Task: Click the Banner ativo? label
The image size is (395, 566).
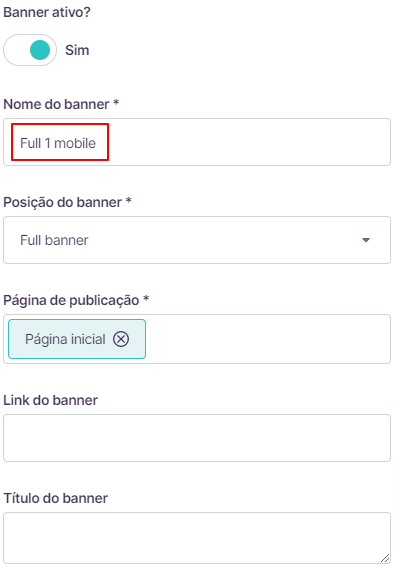Action: click(47, 12)
